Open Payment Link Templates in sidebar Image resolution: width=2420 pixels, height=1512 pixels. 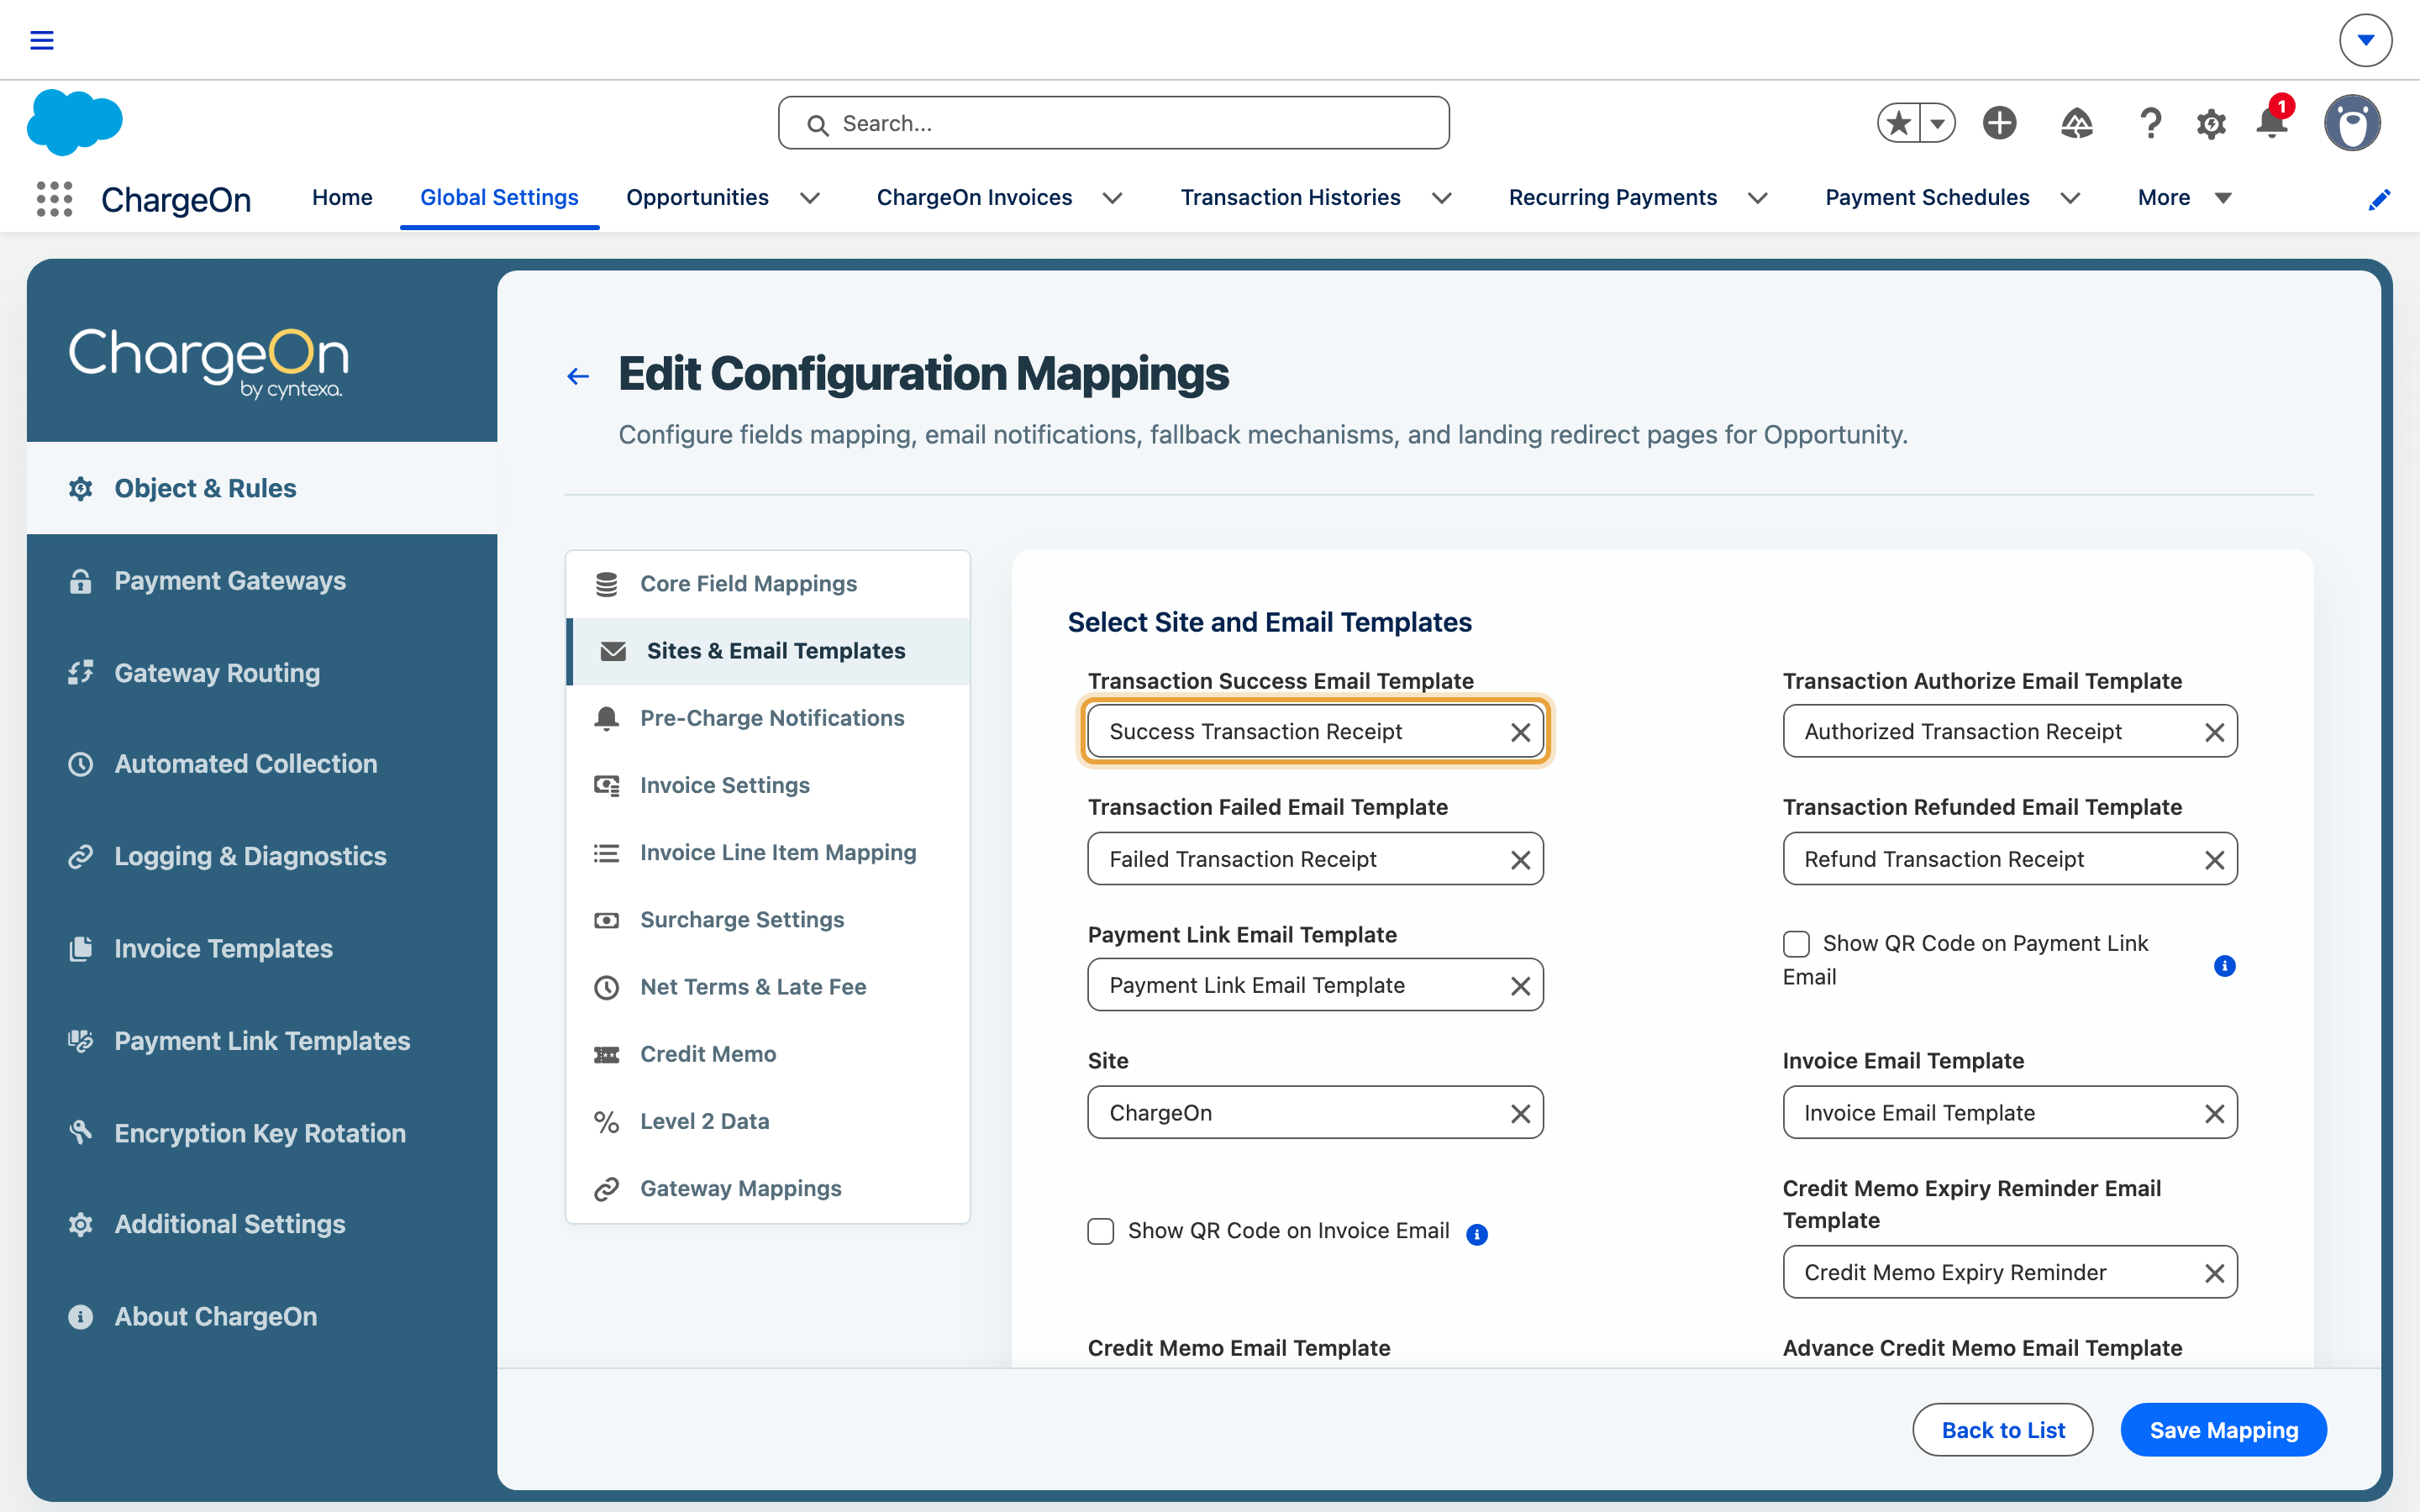tap(262, 1041)
